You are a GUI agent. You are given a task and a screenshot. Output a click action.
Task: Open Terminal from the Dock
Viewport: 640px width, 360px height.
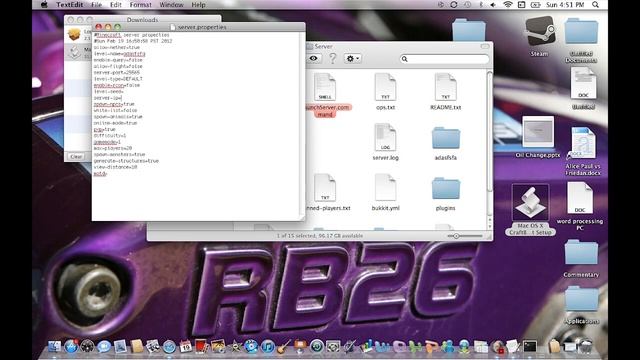pyautogui.click(x=530, y=347)
